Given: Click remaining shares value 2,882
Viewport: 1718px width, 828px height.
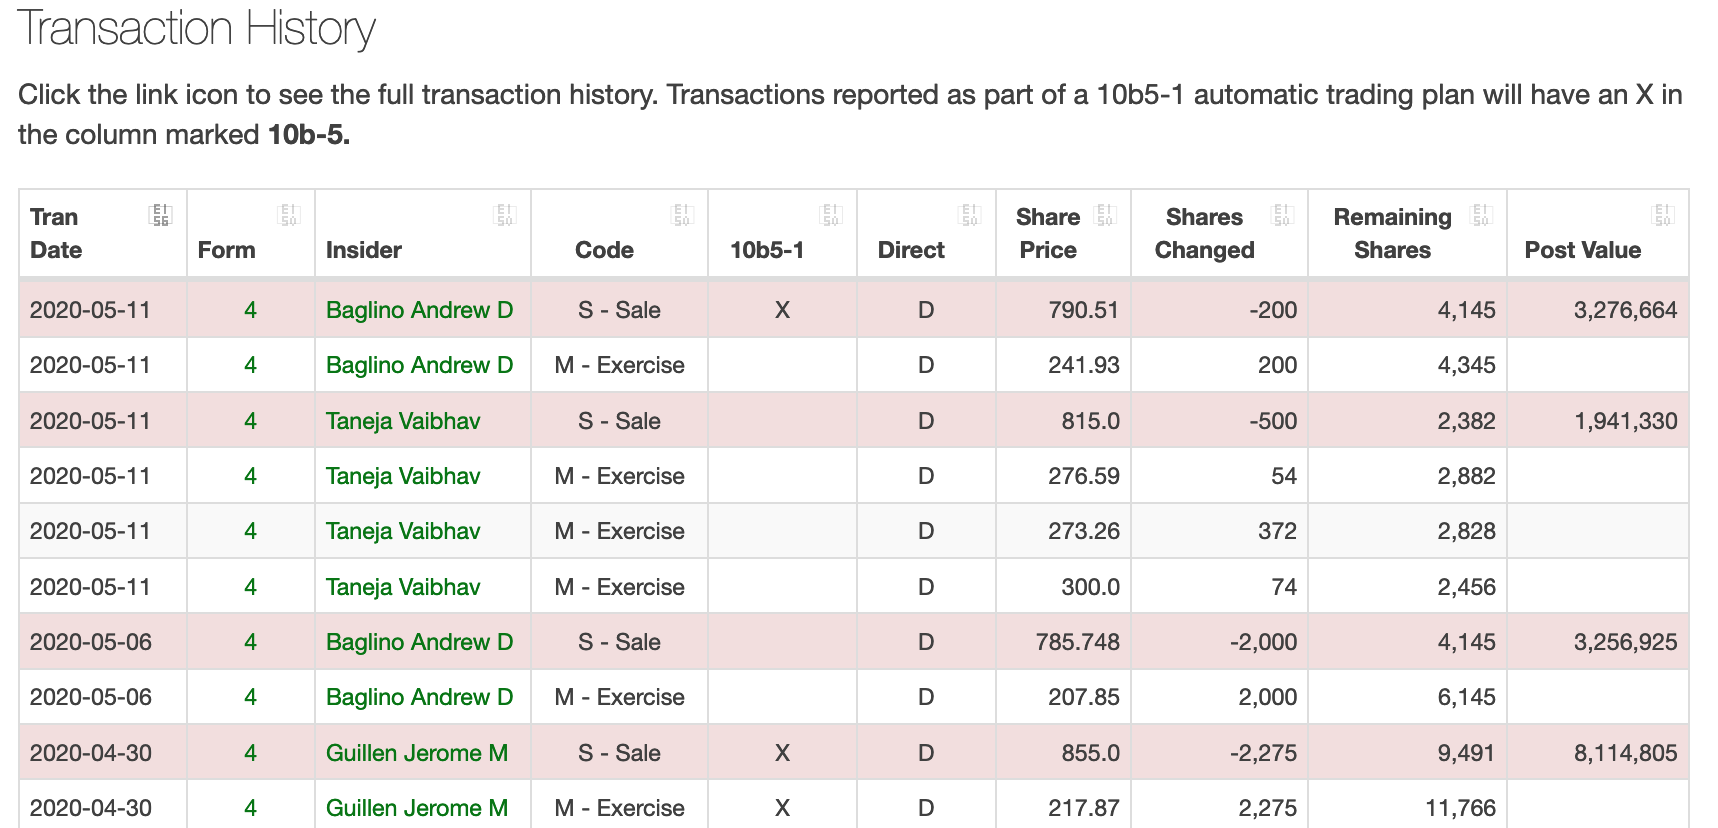Looking at the screenshot, I should click(x=1466, y=476).
